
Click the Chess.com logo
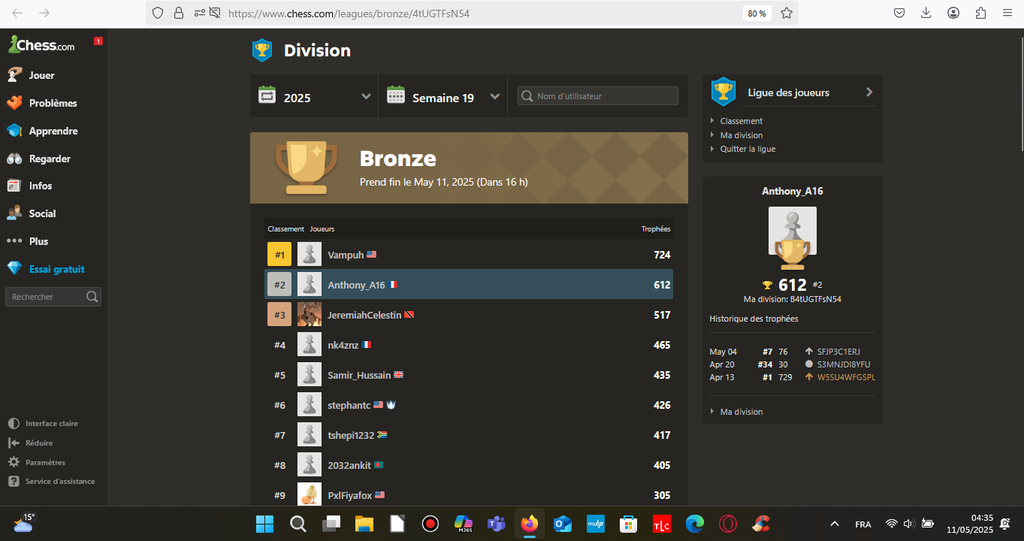coord(41,45)
